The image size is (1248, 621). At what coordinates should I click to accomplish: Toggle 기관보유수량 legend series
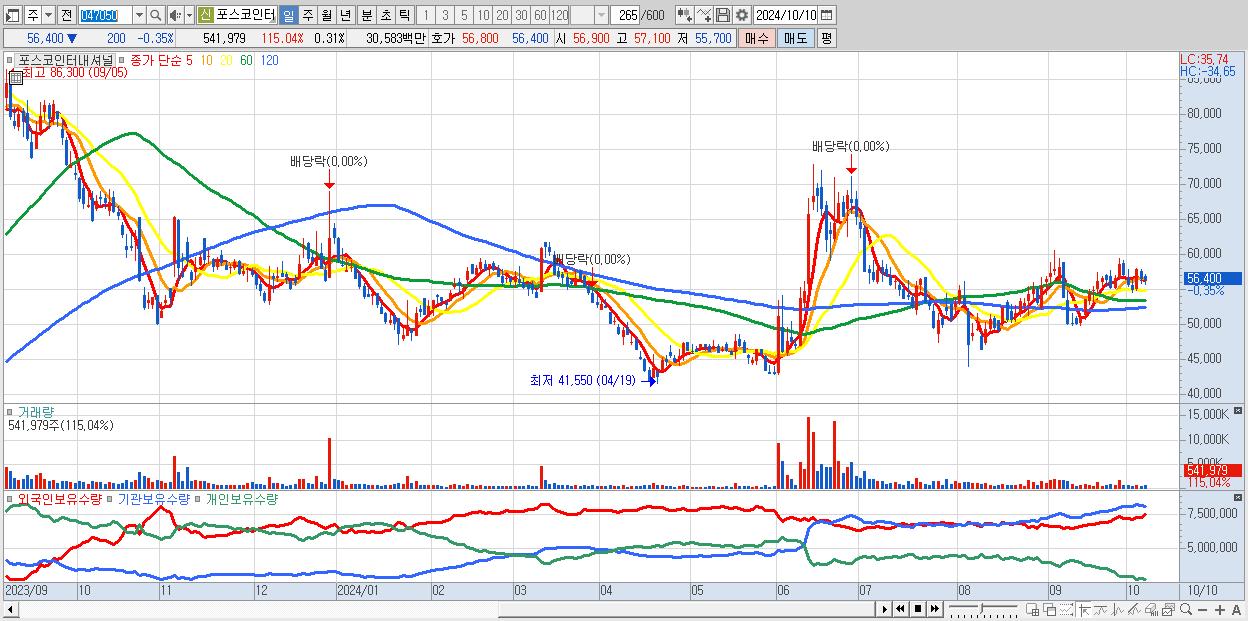click(x=154, y=498)
